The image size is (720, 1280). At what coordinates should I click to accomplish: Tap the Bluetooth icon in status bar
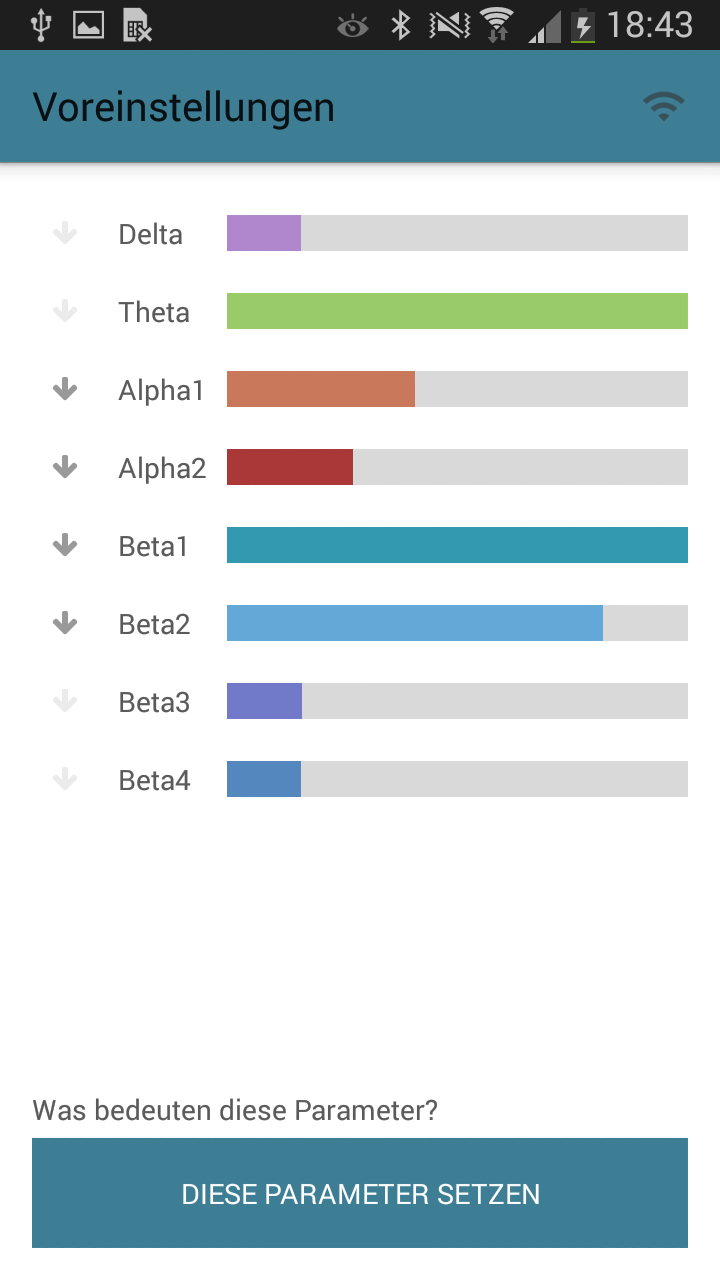(x=401, y=25)
